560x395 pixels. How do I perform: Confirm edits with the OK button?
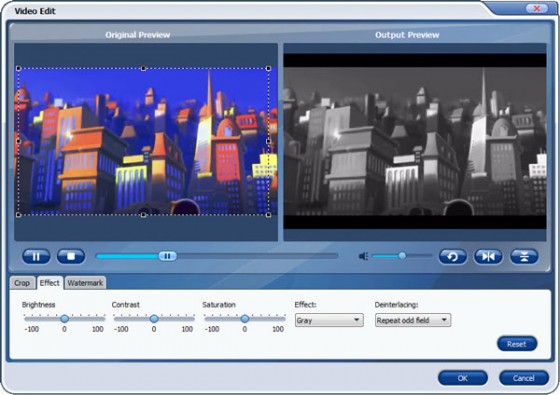click(x=462, y=378)
